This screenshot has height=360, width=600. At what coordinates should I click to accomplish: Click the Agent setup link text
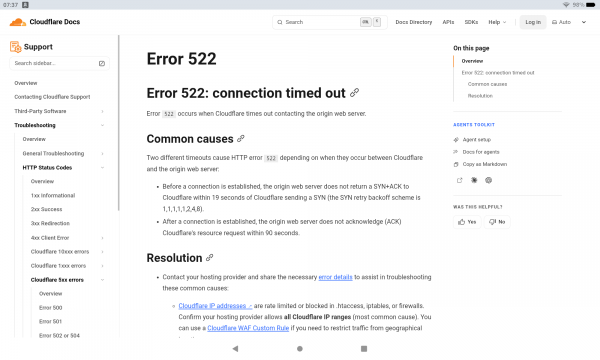pos(476,140)
